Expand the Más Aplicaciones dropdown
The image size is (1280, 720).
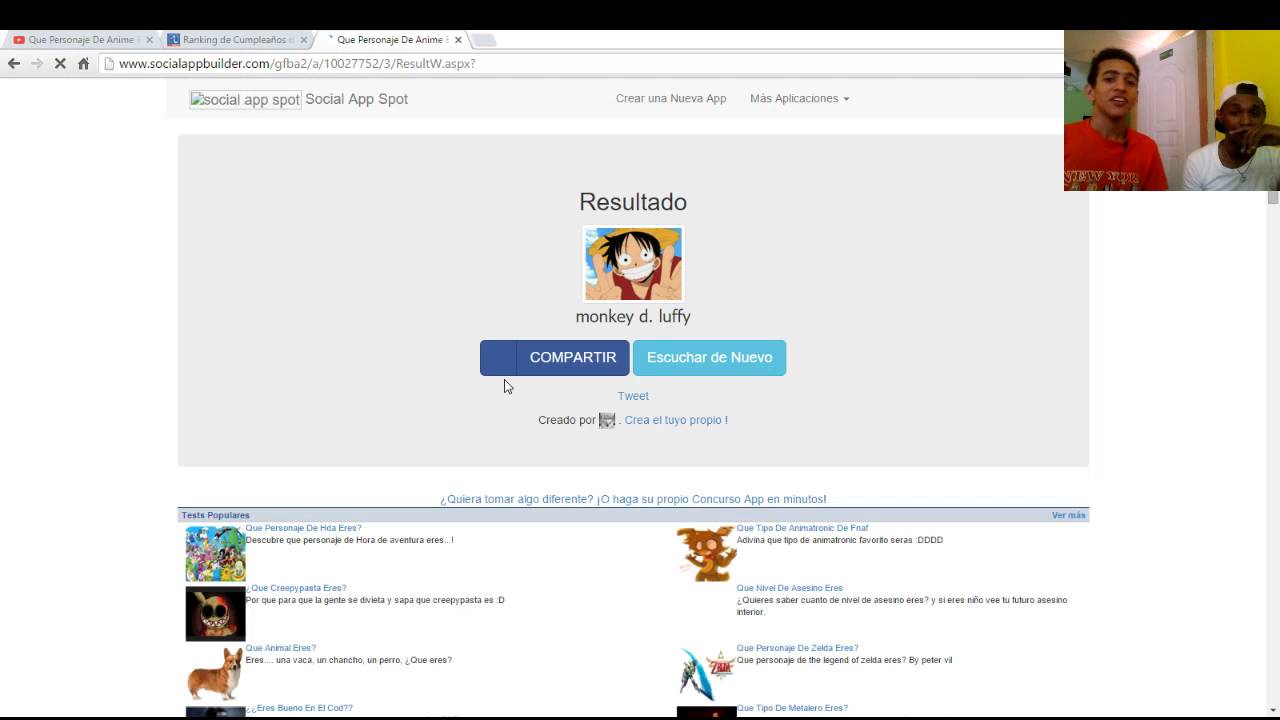point(799,98)
